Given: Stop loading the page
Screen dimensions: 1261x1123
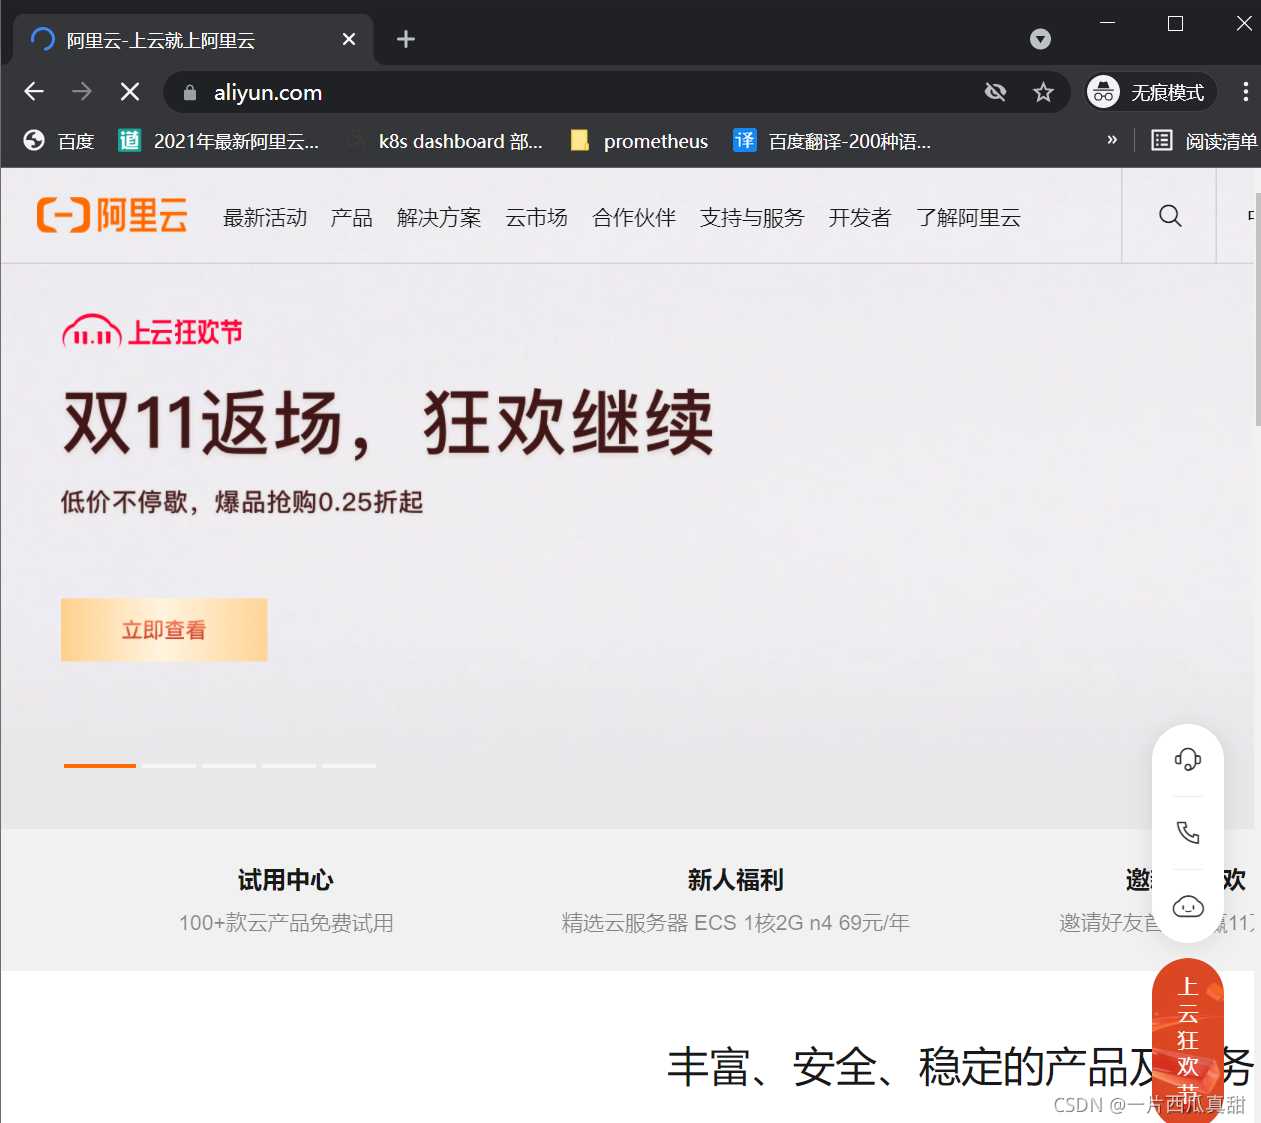Looking at the screenshot, I should (130, 92).
